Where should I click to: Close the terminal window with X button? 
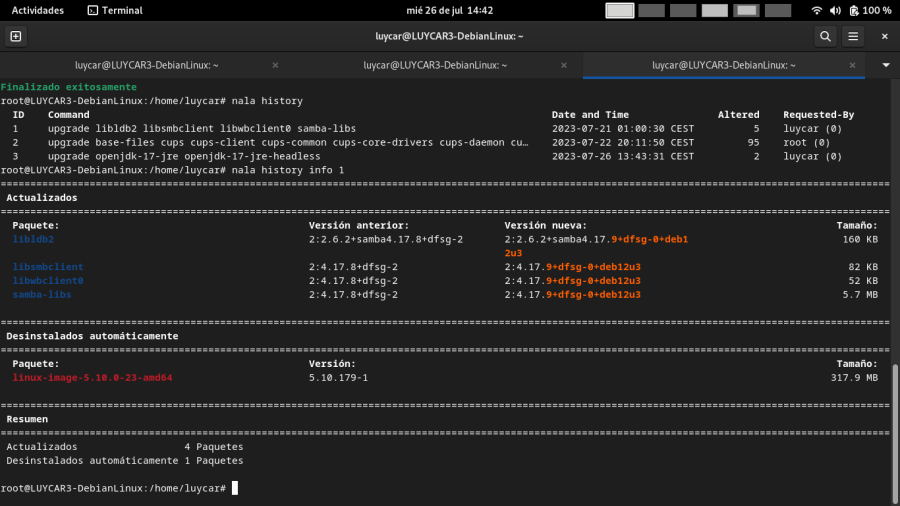point(885,36)
